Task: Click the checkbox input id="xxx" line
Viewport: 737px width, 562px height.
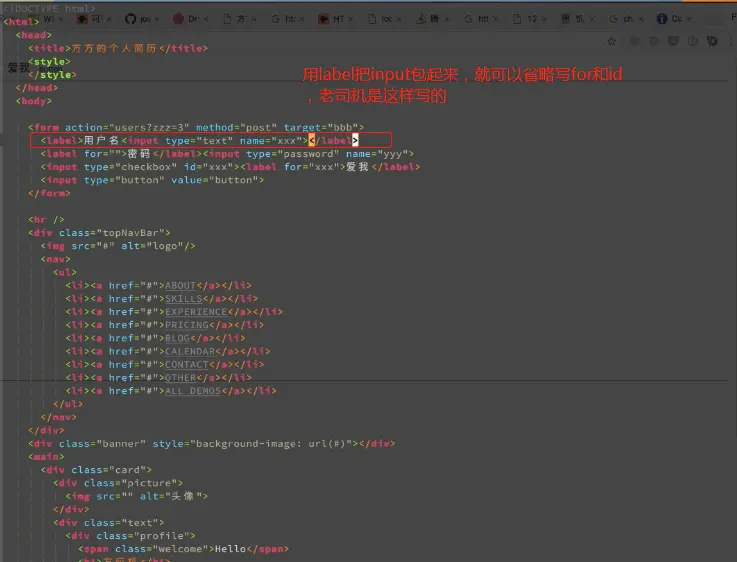Action: 230,167
